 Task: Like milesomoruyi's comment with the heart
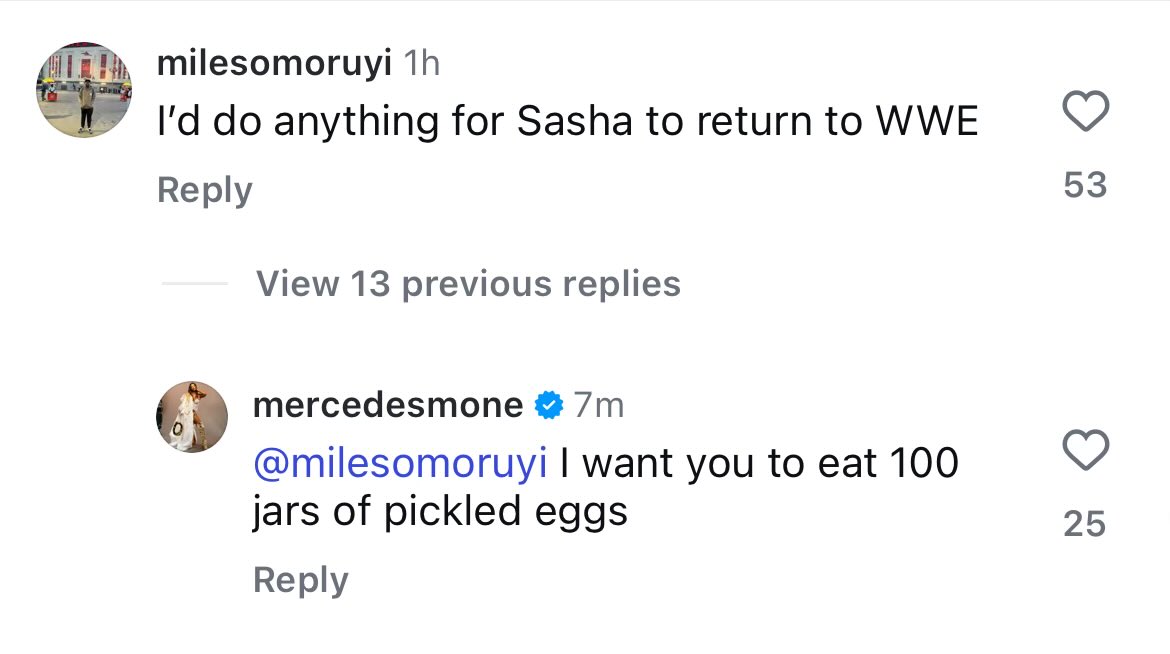pyautogui.click(x=1085, y=111)
